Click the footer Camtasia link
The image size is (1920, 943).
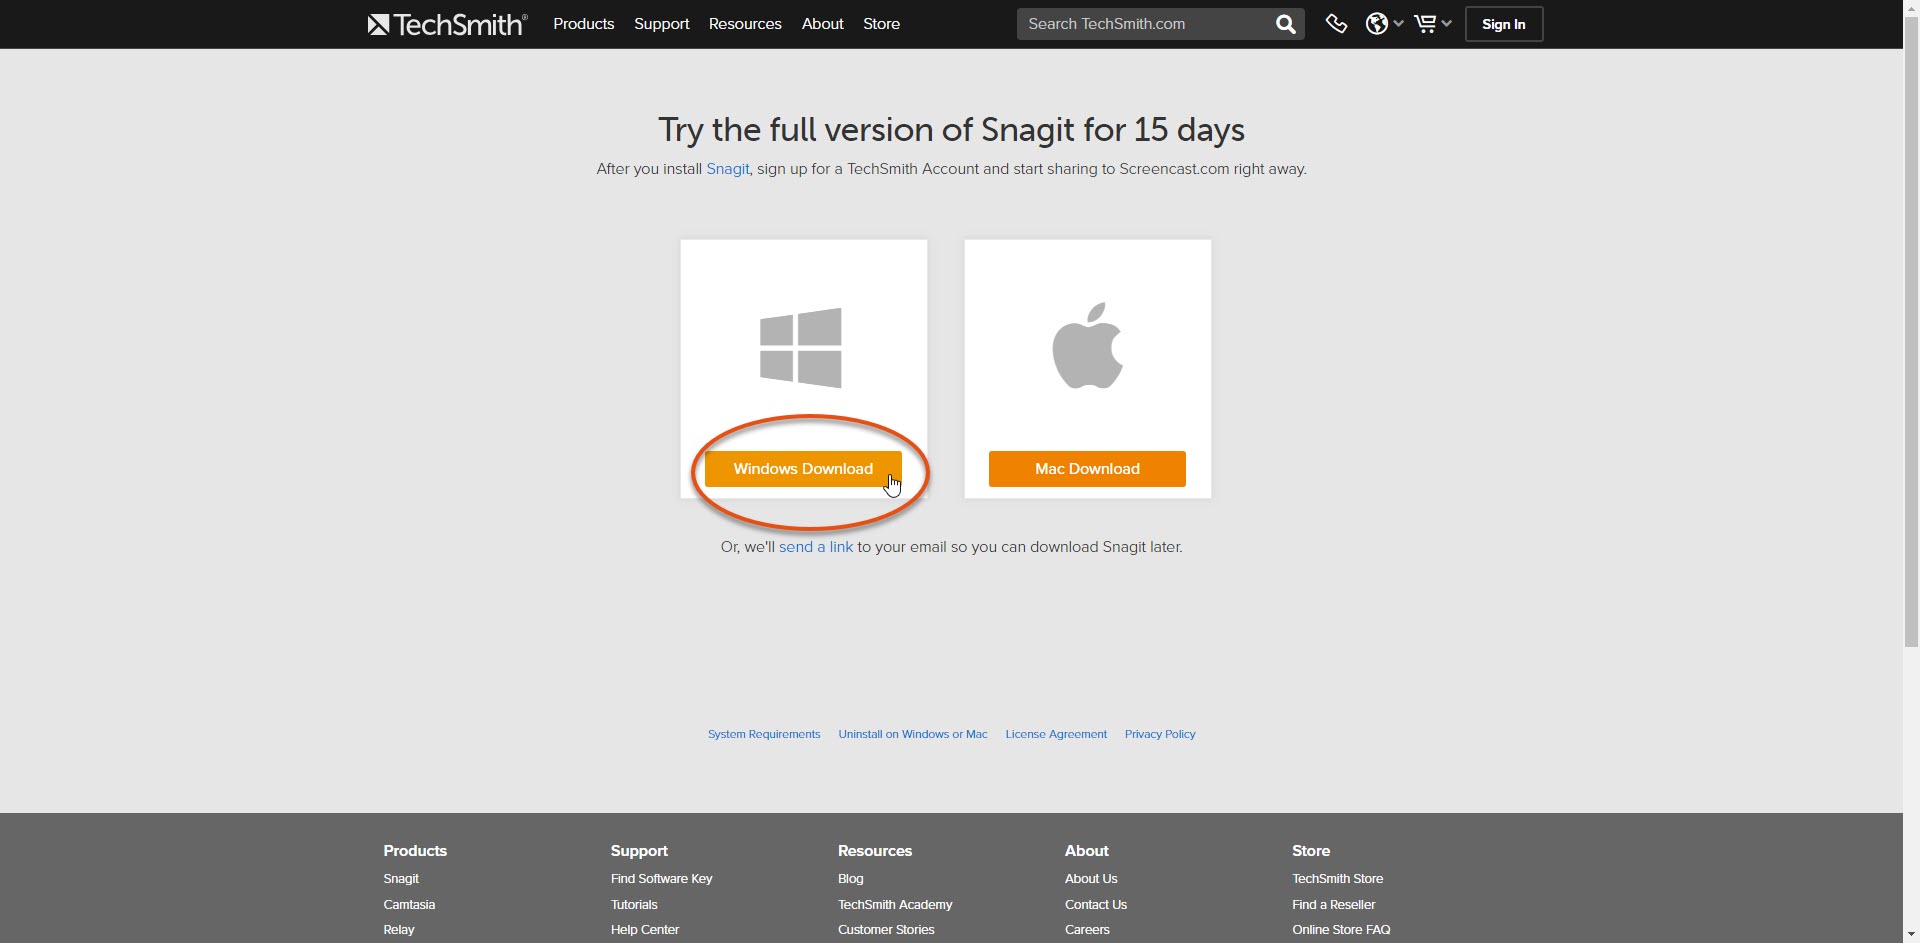[x=409, y=905]
